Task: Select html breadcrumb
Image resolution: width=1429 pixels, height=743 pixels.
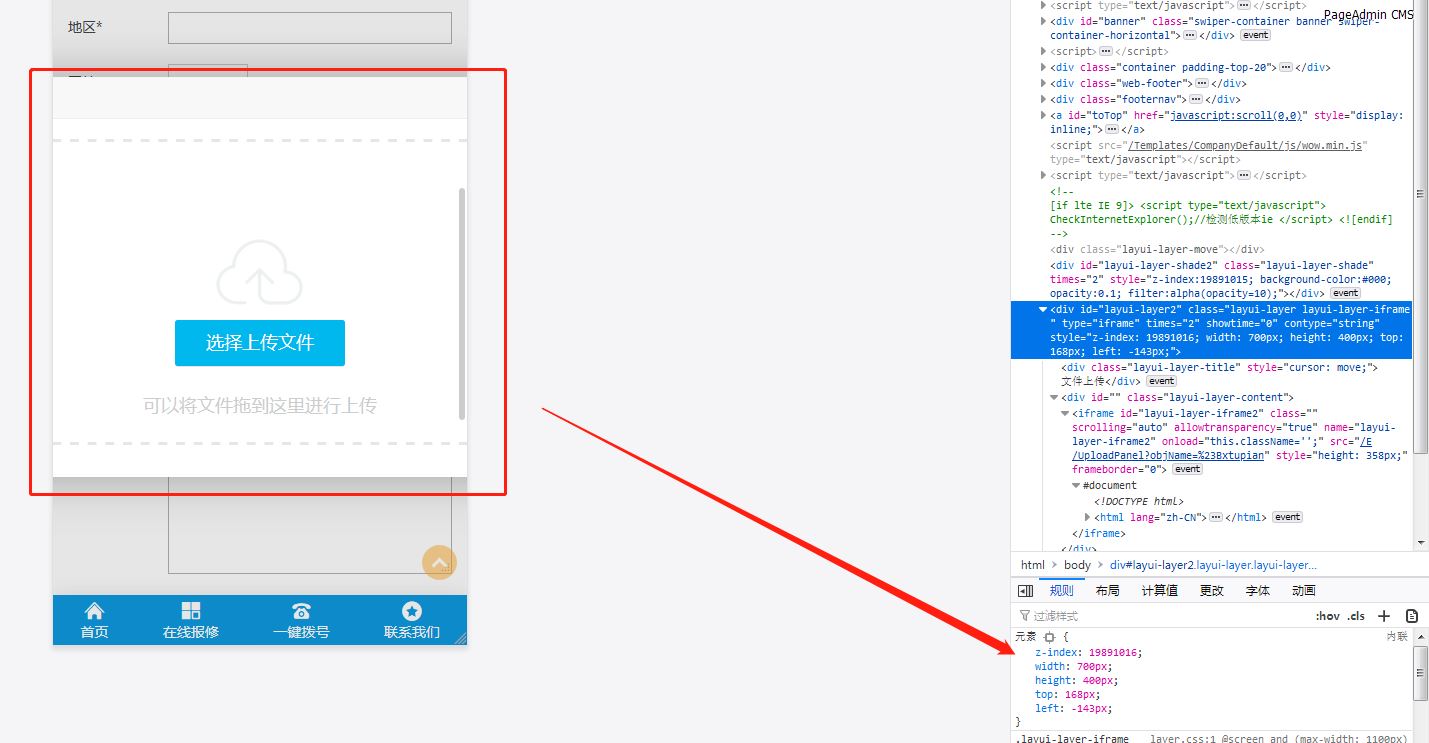Action: click(x=1033, y=565)
